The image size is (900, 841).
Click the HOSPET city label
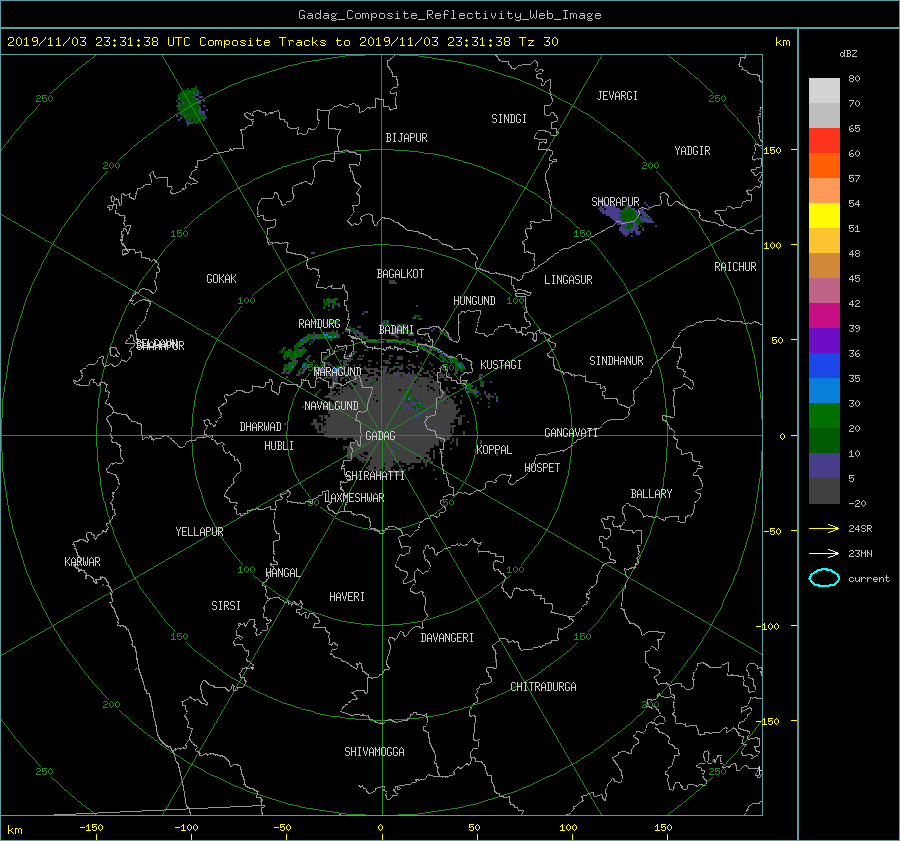[x=542, y=468]
